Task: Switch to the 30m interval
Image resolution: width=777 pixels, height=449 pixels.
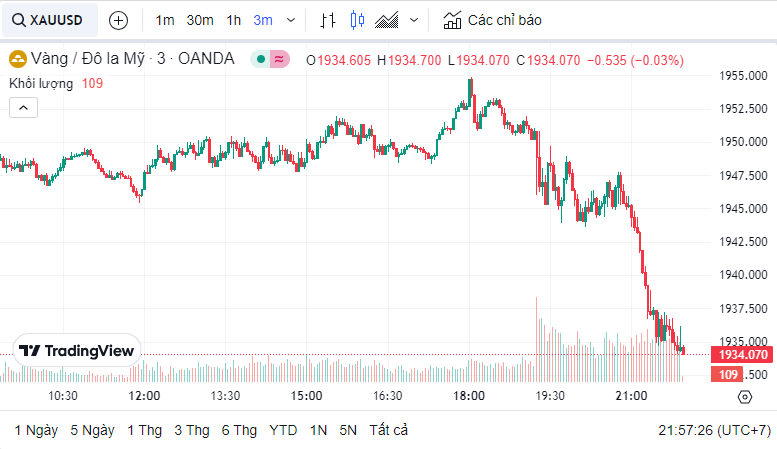Action: 200,20
